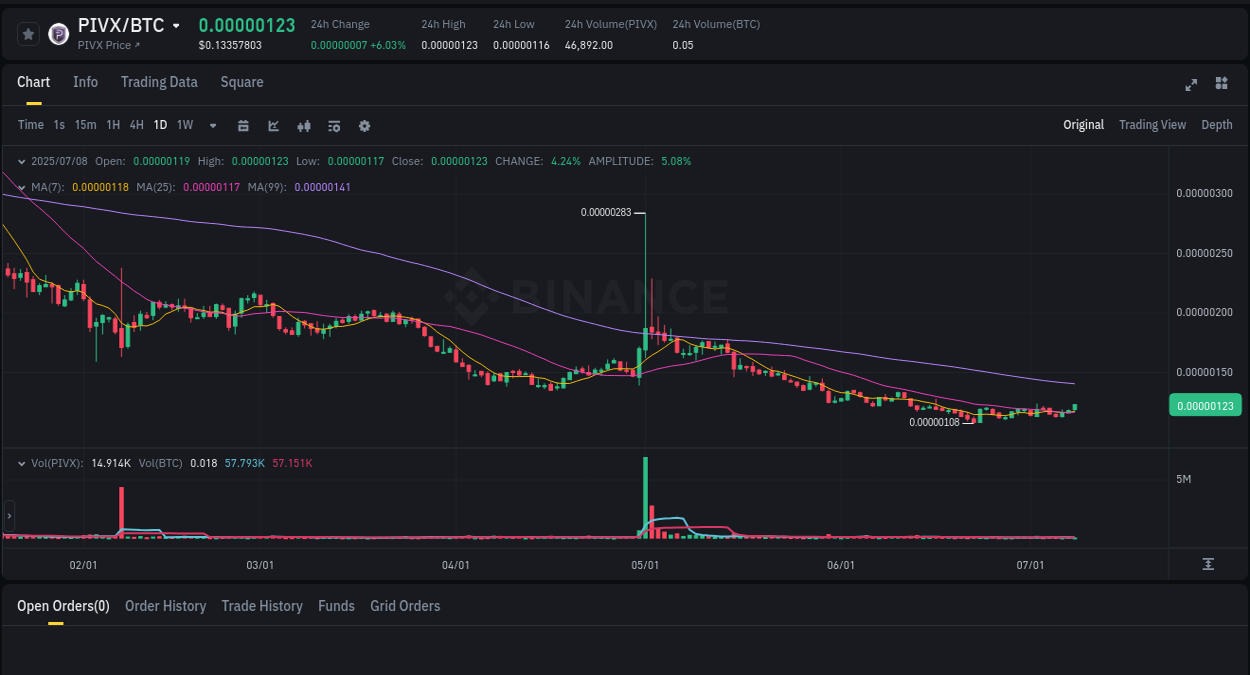The height and width of the screenshot is (675, 1250).
Task: Toggle PIVX/BTC as favorite star
Action: point(28,33)
